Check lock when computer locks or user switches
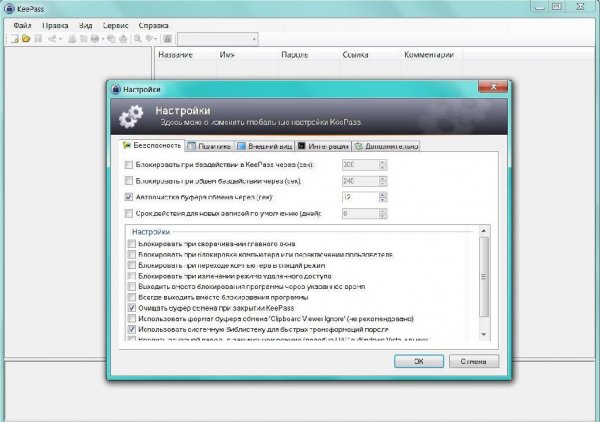600x422 pixels. coord(132,254)
